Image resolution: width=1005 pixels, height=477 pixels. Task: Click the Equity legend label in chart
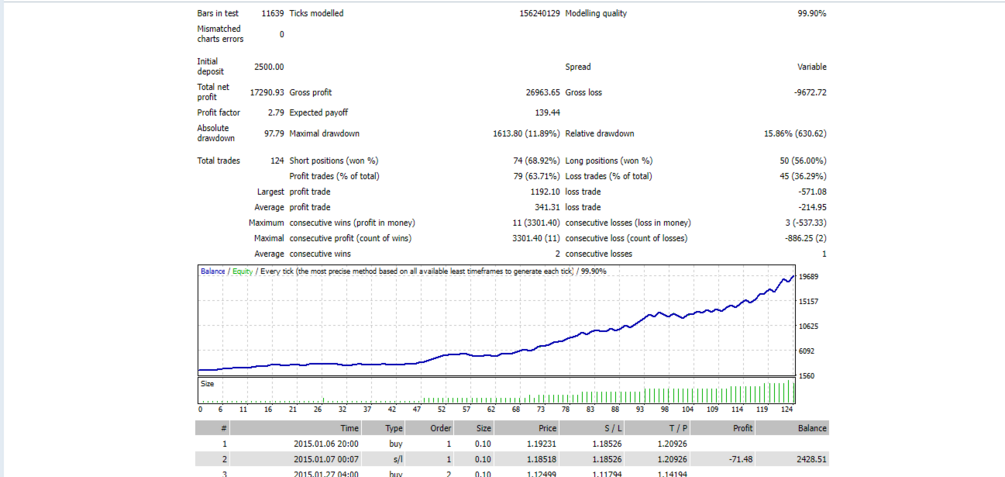point(242,271)
